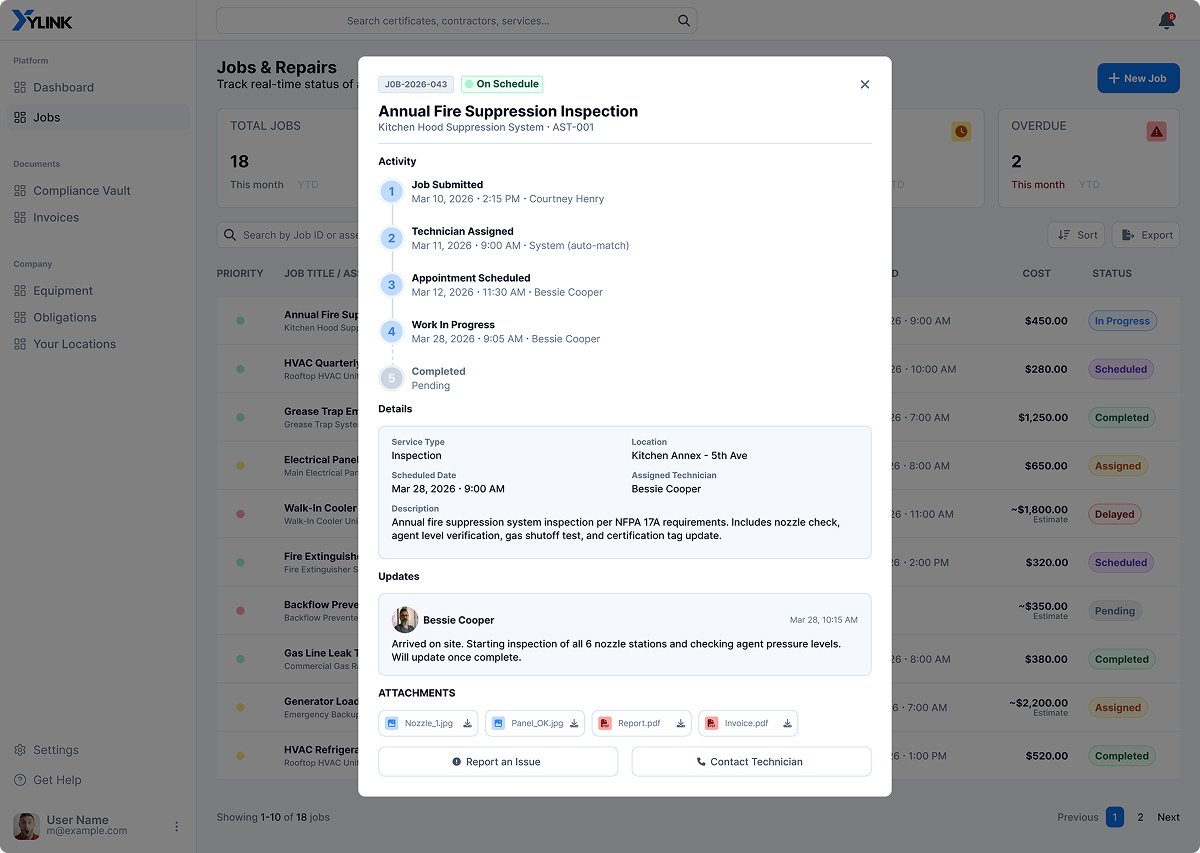Open Invoices in the sidebar
This screenshot has width=1200, height=853.
pos(98,217)
